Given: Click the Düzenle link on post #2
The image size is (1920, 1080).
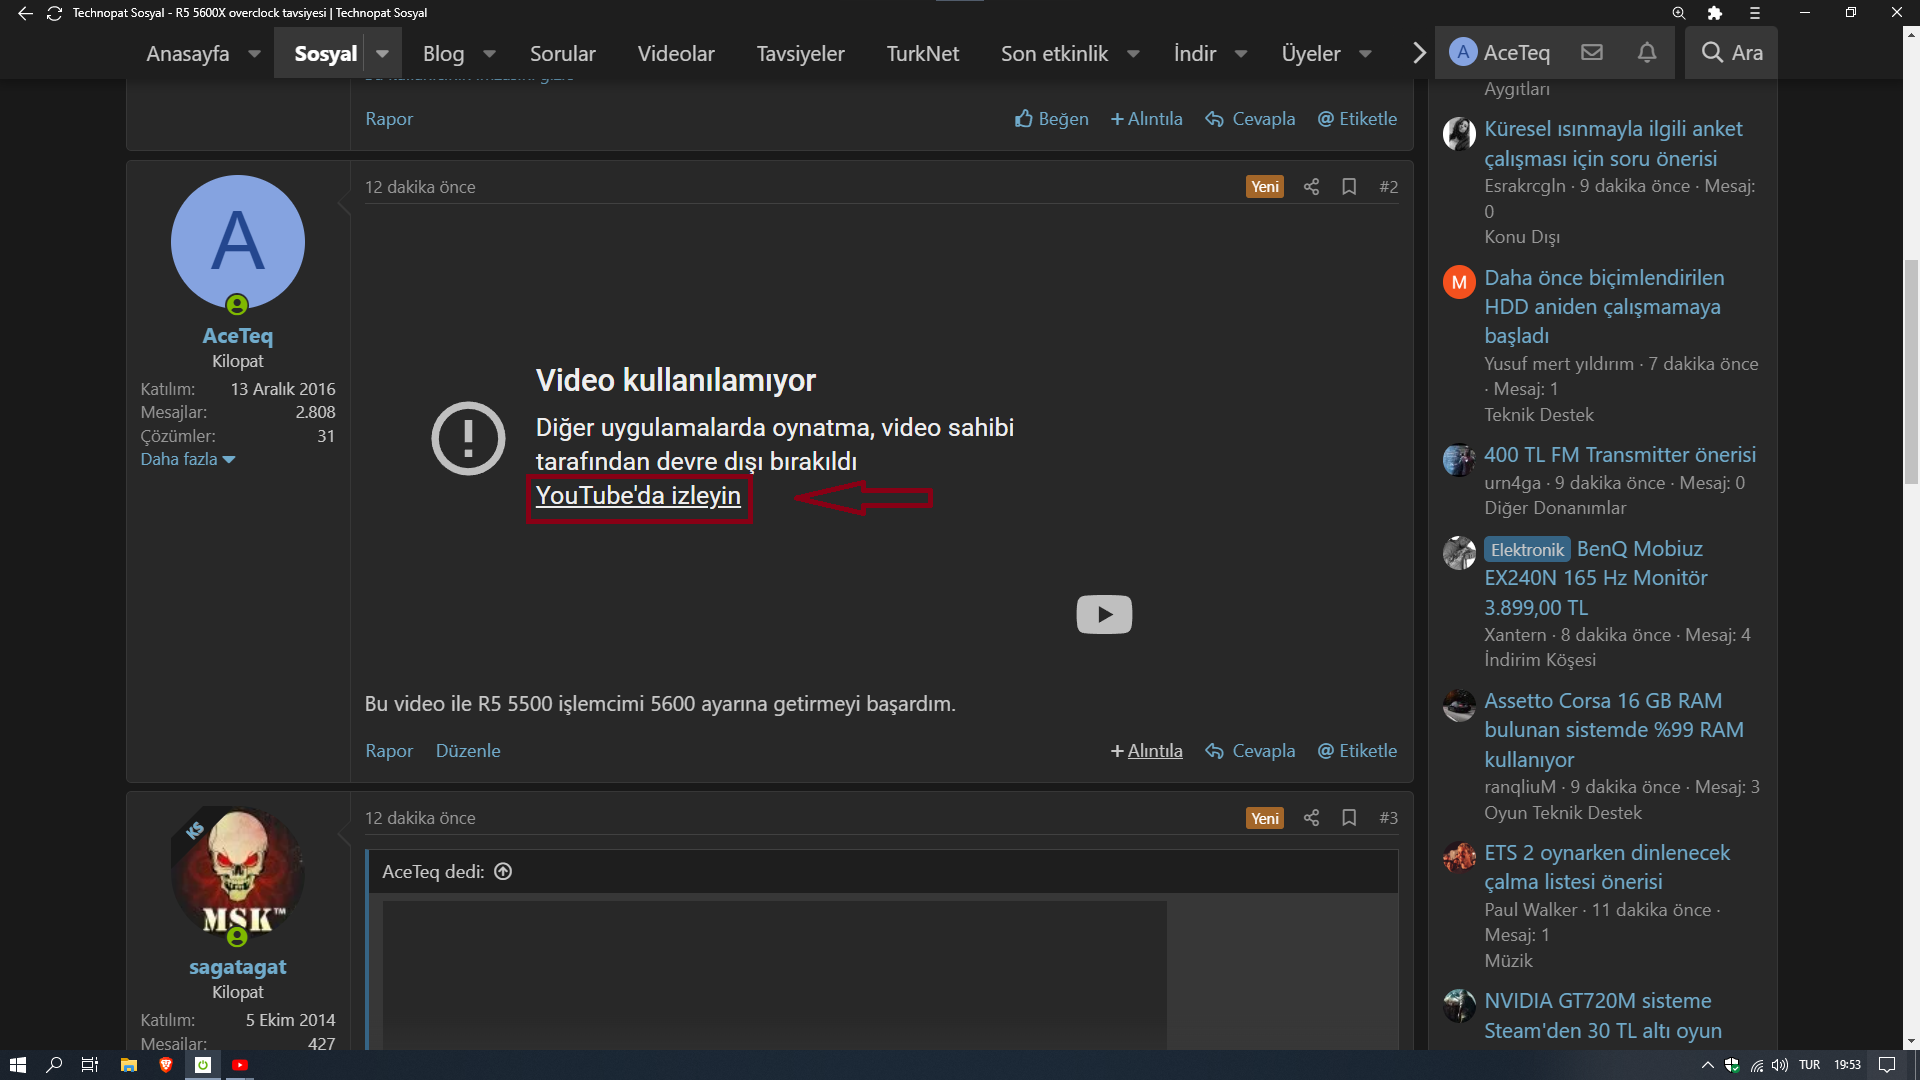Looking at the screenshot, I should point(468,751).
